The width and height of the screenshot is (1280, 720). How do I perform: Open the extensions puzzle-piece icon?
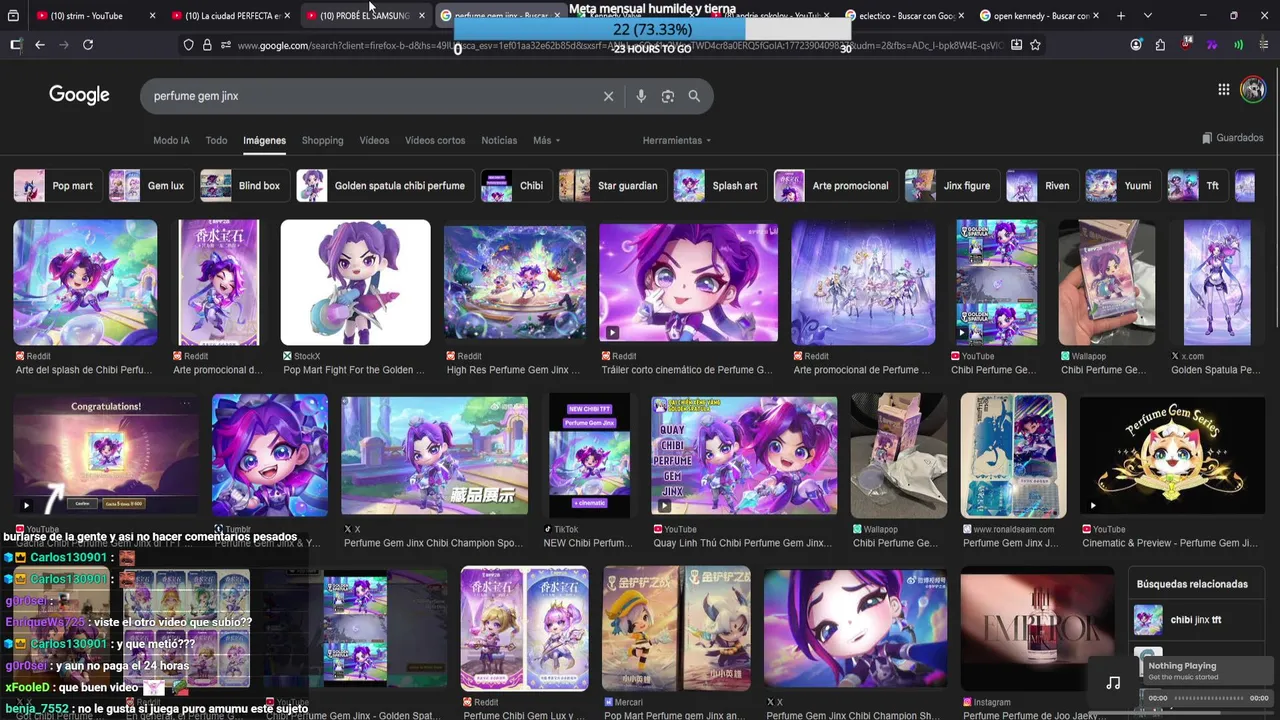tap(1160, 45)
